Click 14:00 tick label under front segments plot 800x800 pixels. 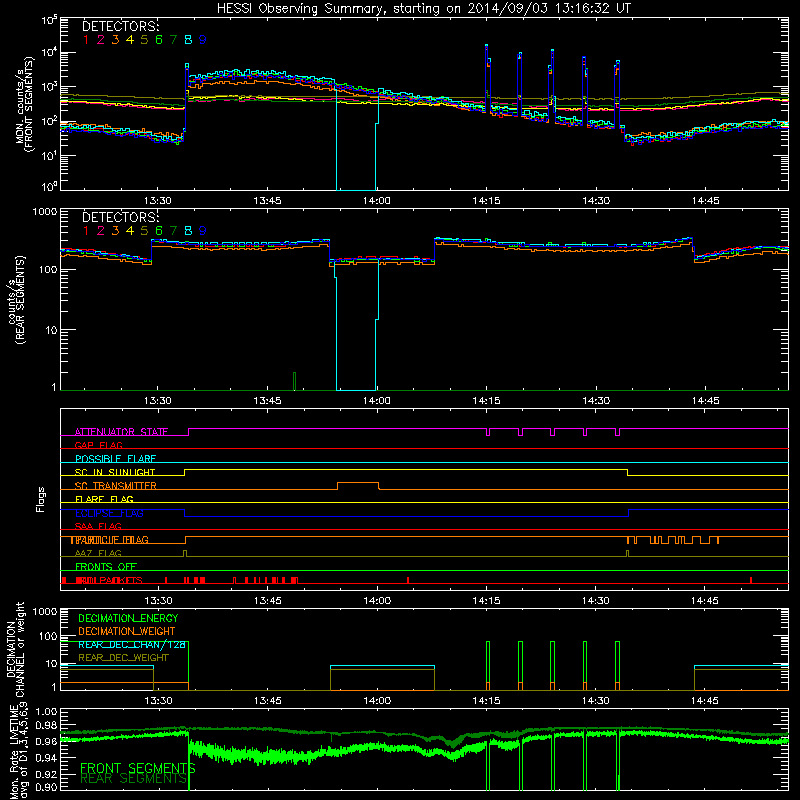[x=377, y=201]
